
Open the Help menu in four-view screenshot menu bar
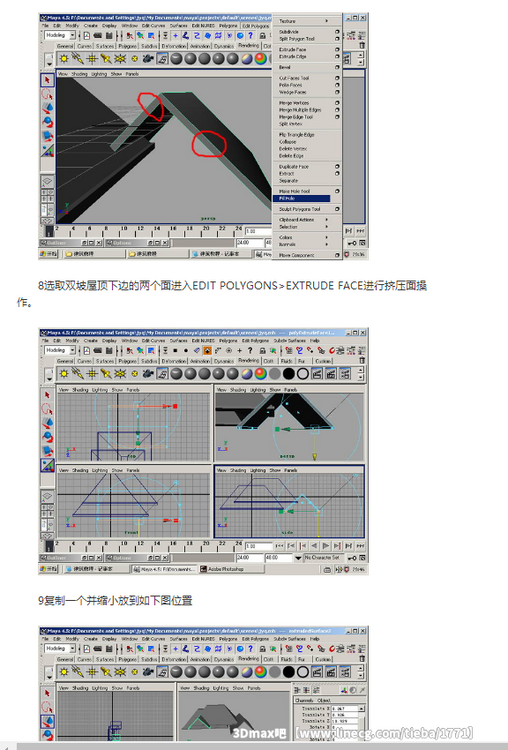click(314, 341)
